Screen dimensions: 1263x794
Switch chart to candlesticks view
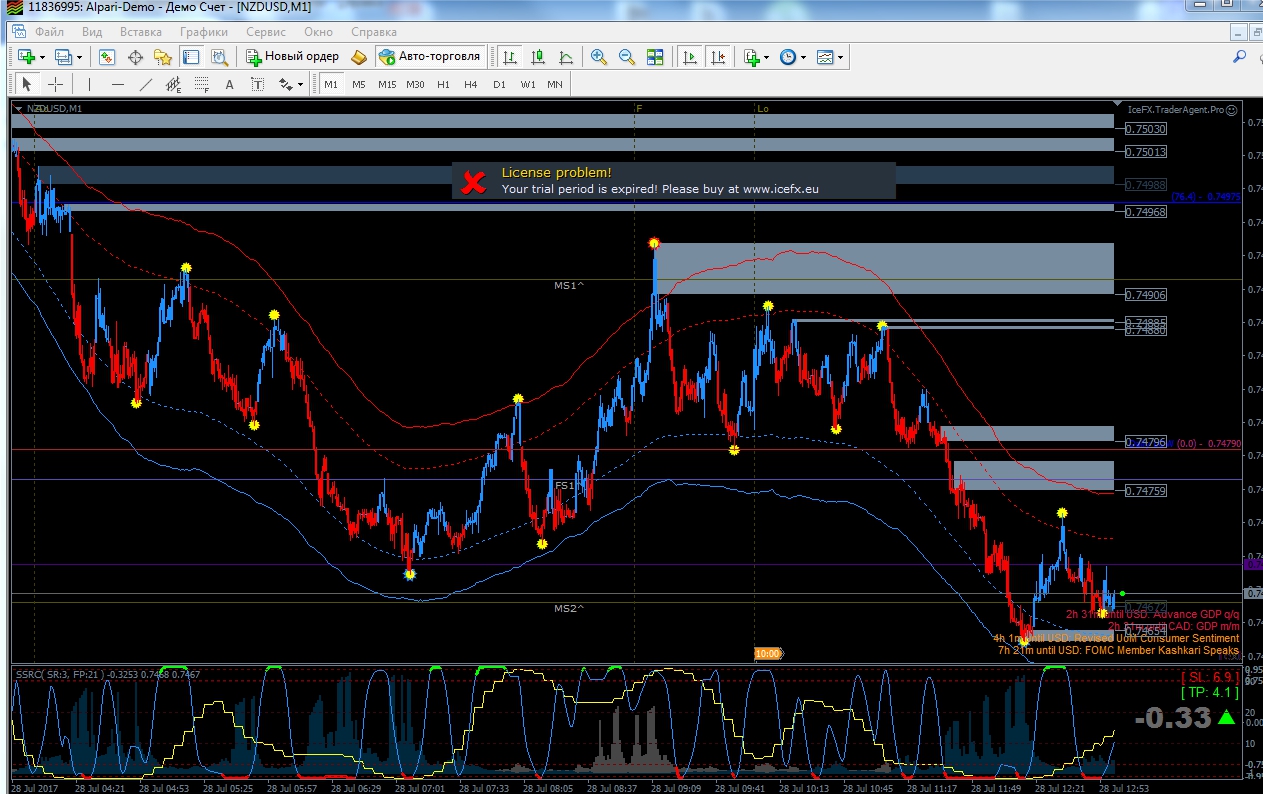pyautogui.click(x=538, y=57)
